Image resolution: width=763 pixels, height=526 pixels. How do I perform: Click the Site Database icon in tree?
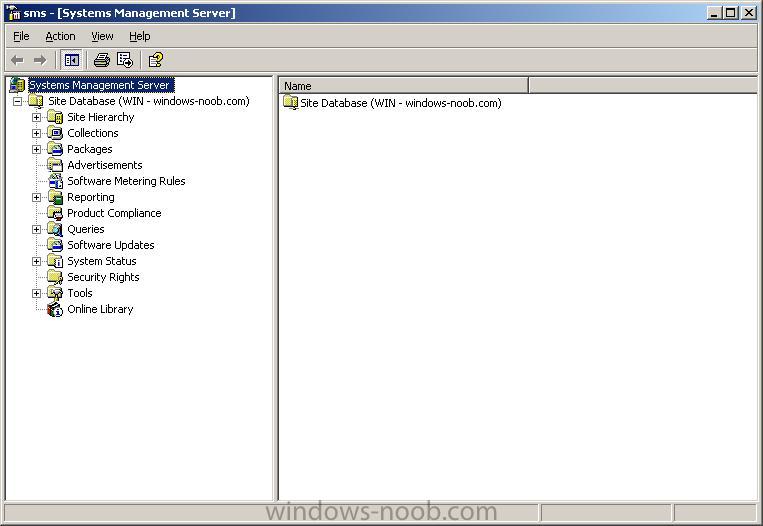click(x=36, y=101)
